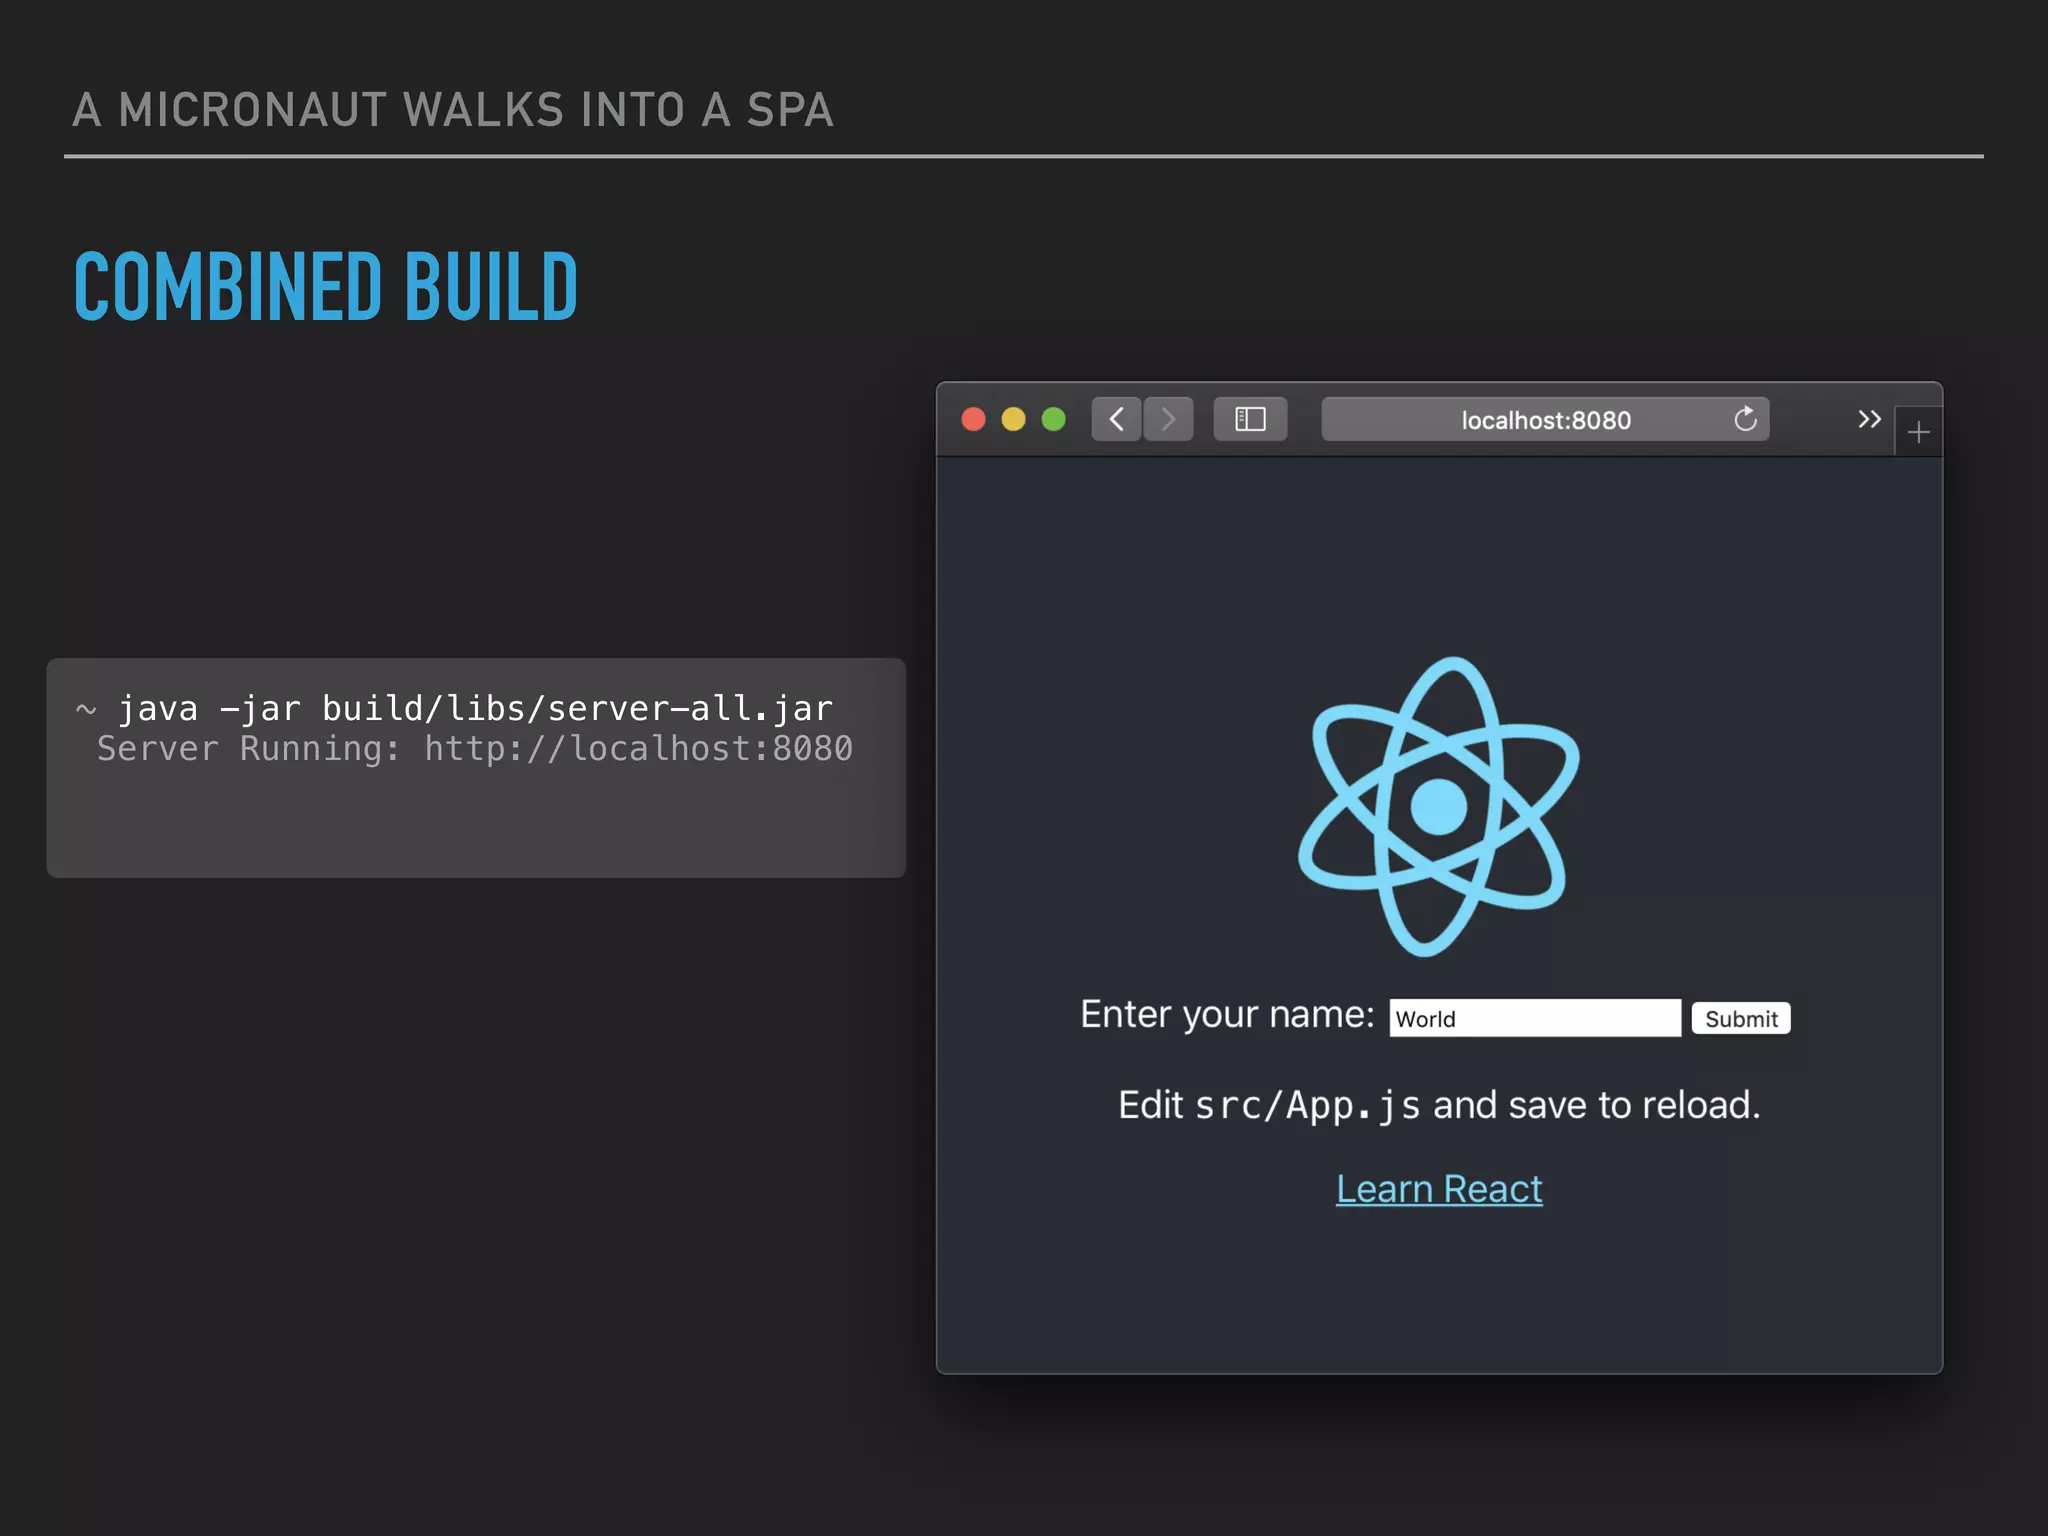
Task: Submit the name form
Action: click(1741, 1018)
